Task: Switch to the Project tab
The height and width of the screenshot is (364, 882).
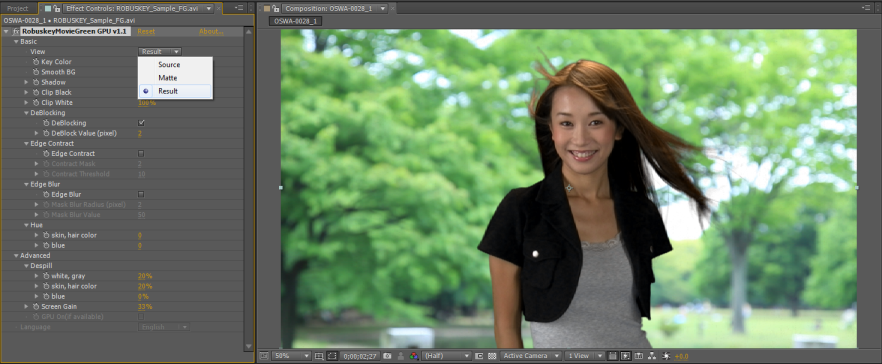Action: (17, 8)
